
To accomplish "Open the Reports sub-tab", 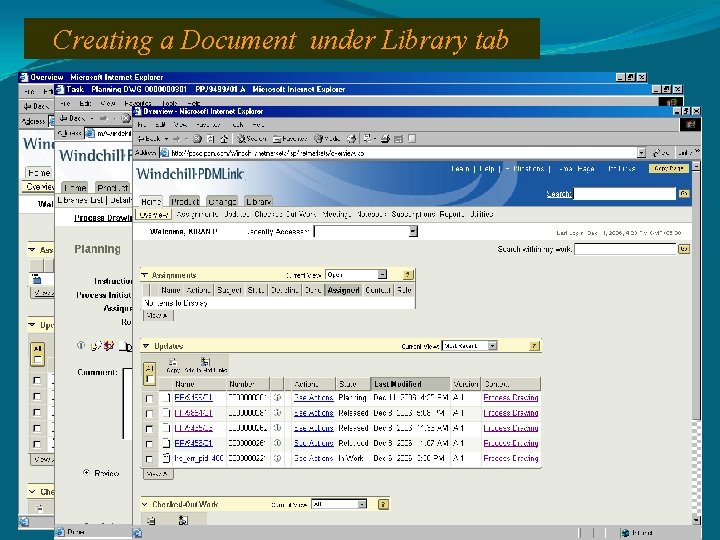I will pyautogui.click(x=452, y=214).
